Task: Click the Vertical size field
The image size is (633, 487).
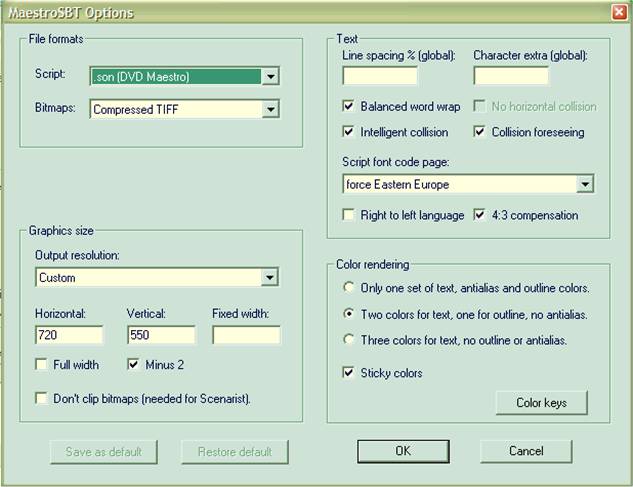Action: coord(161,335)
